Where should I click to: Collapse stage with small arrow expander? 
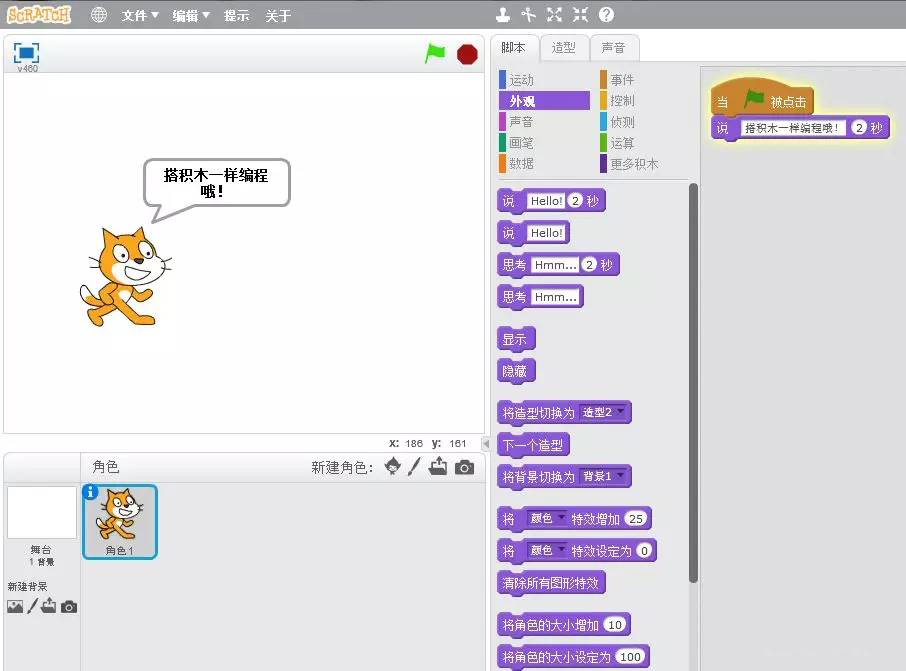pyautogui.click(x=486, y=443)
